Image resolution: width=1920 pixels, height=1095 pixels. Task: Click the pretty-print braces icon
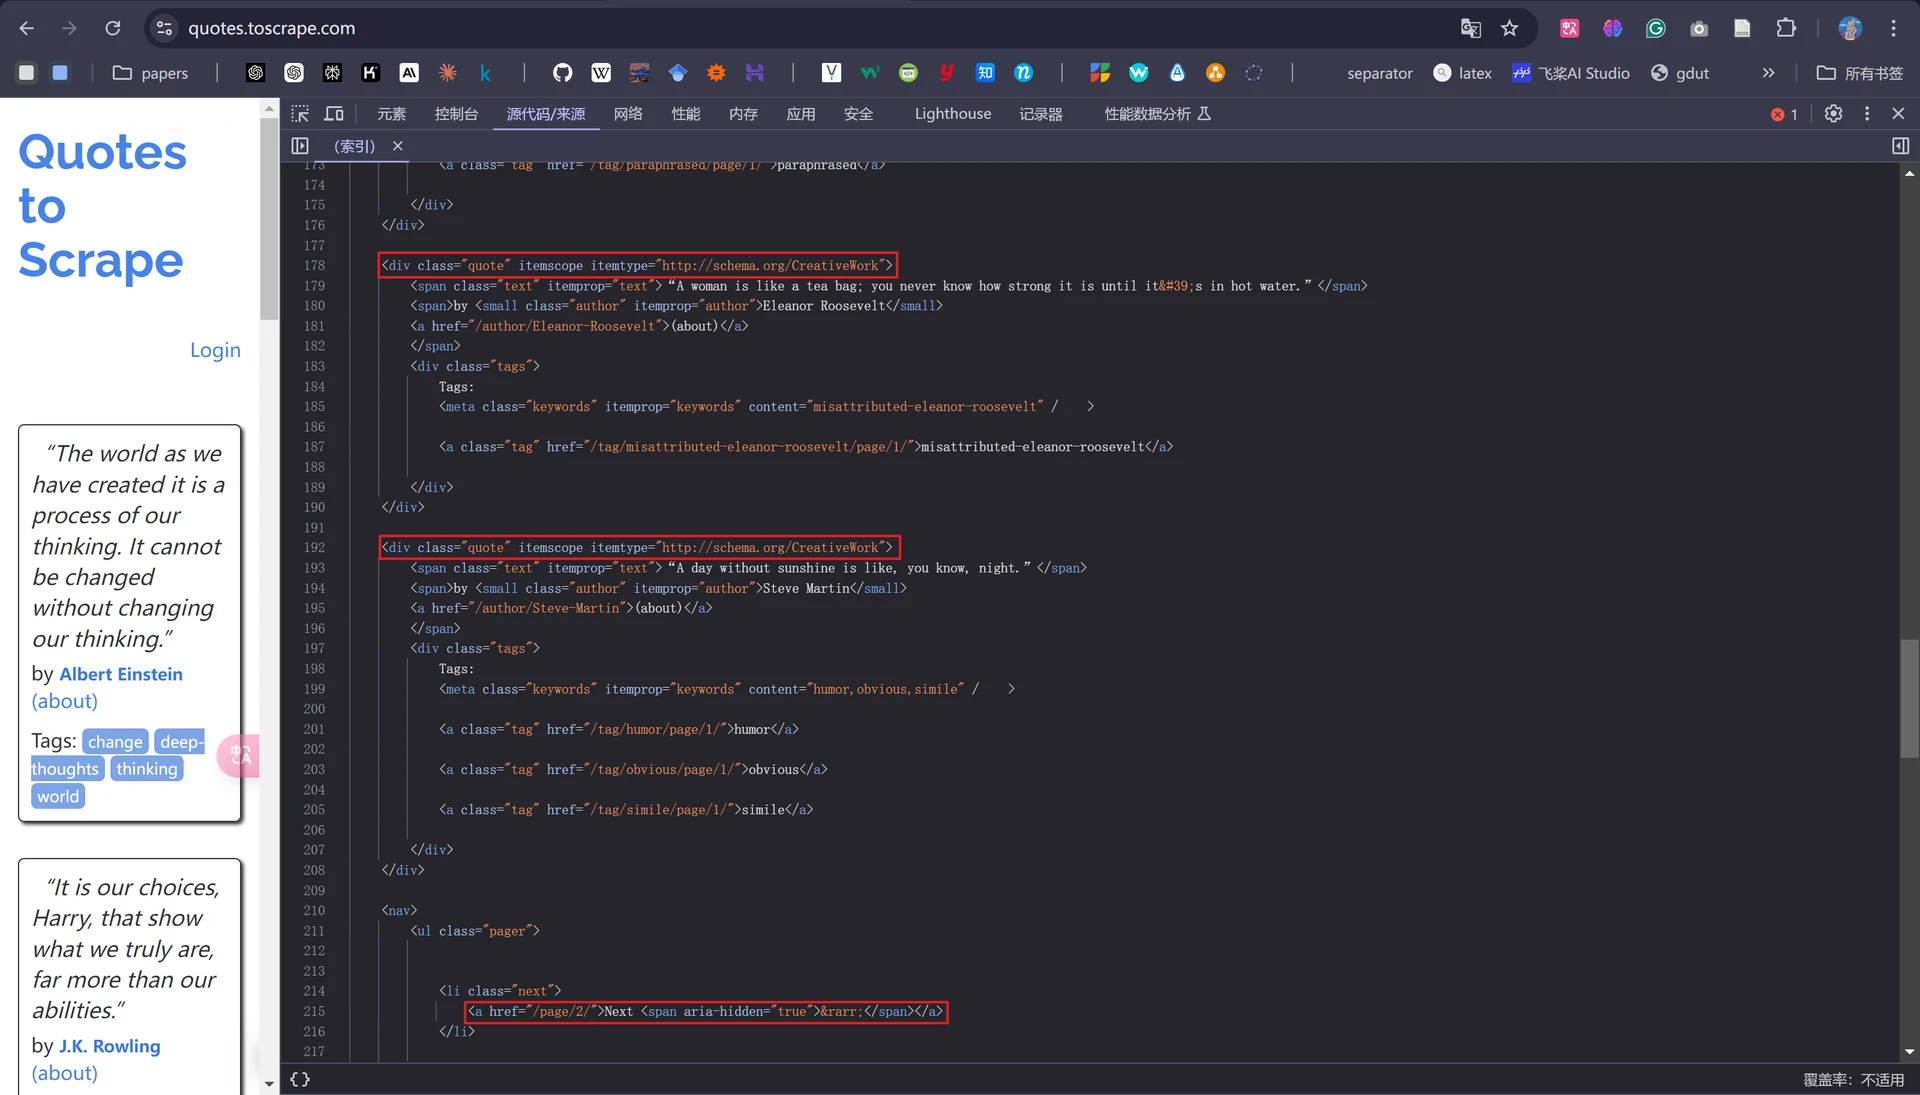pos(300,1079)
